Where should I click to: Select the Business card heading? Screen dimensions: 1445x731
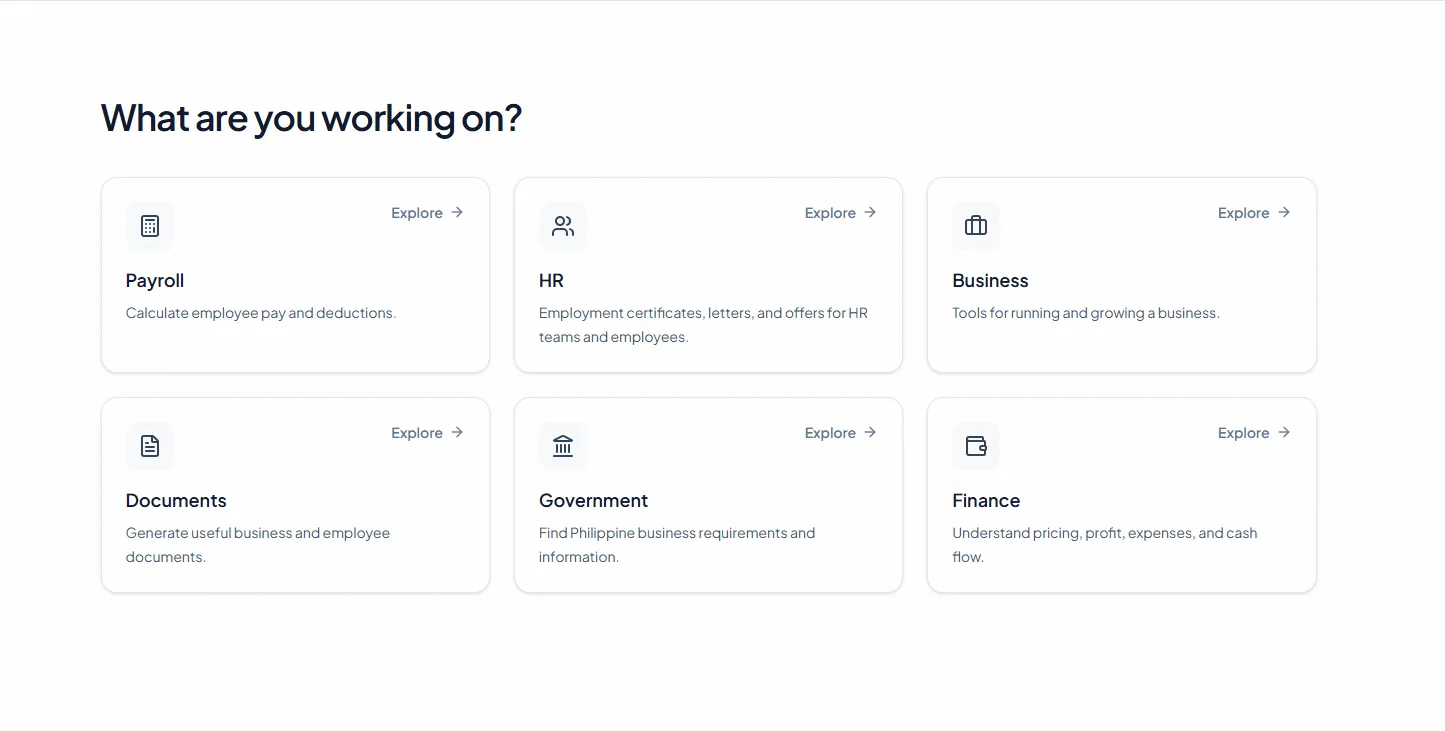990,281
